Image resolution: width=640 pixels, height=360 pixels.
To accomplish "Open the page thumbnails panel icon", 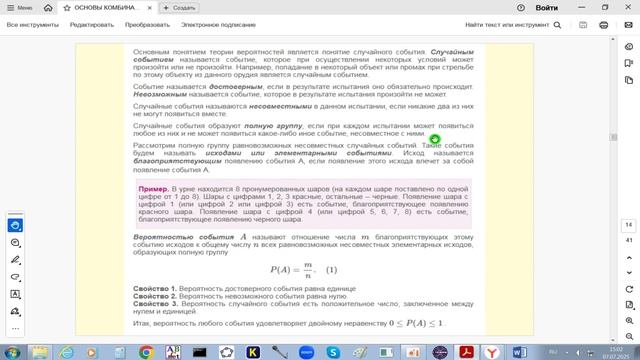I will click(x=629, y=80).
